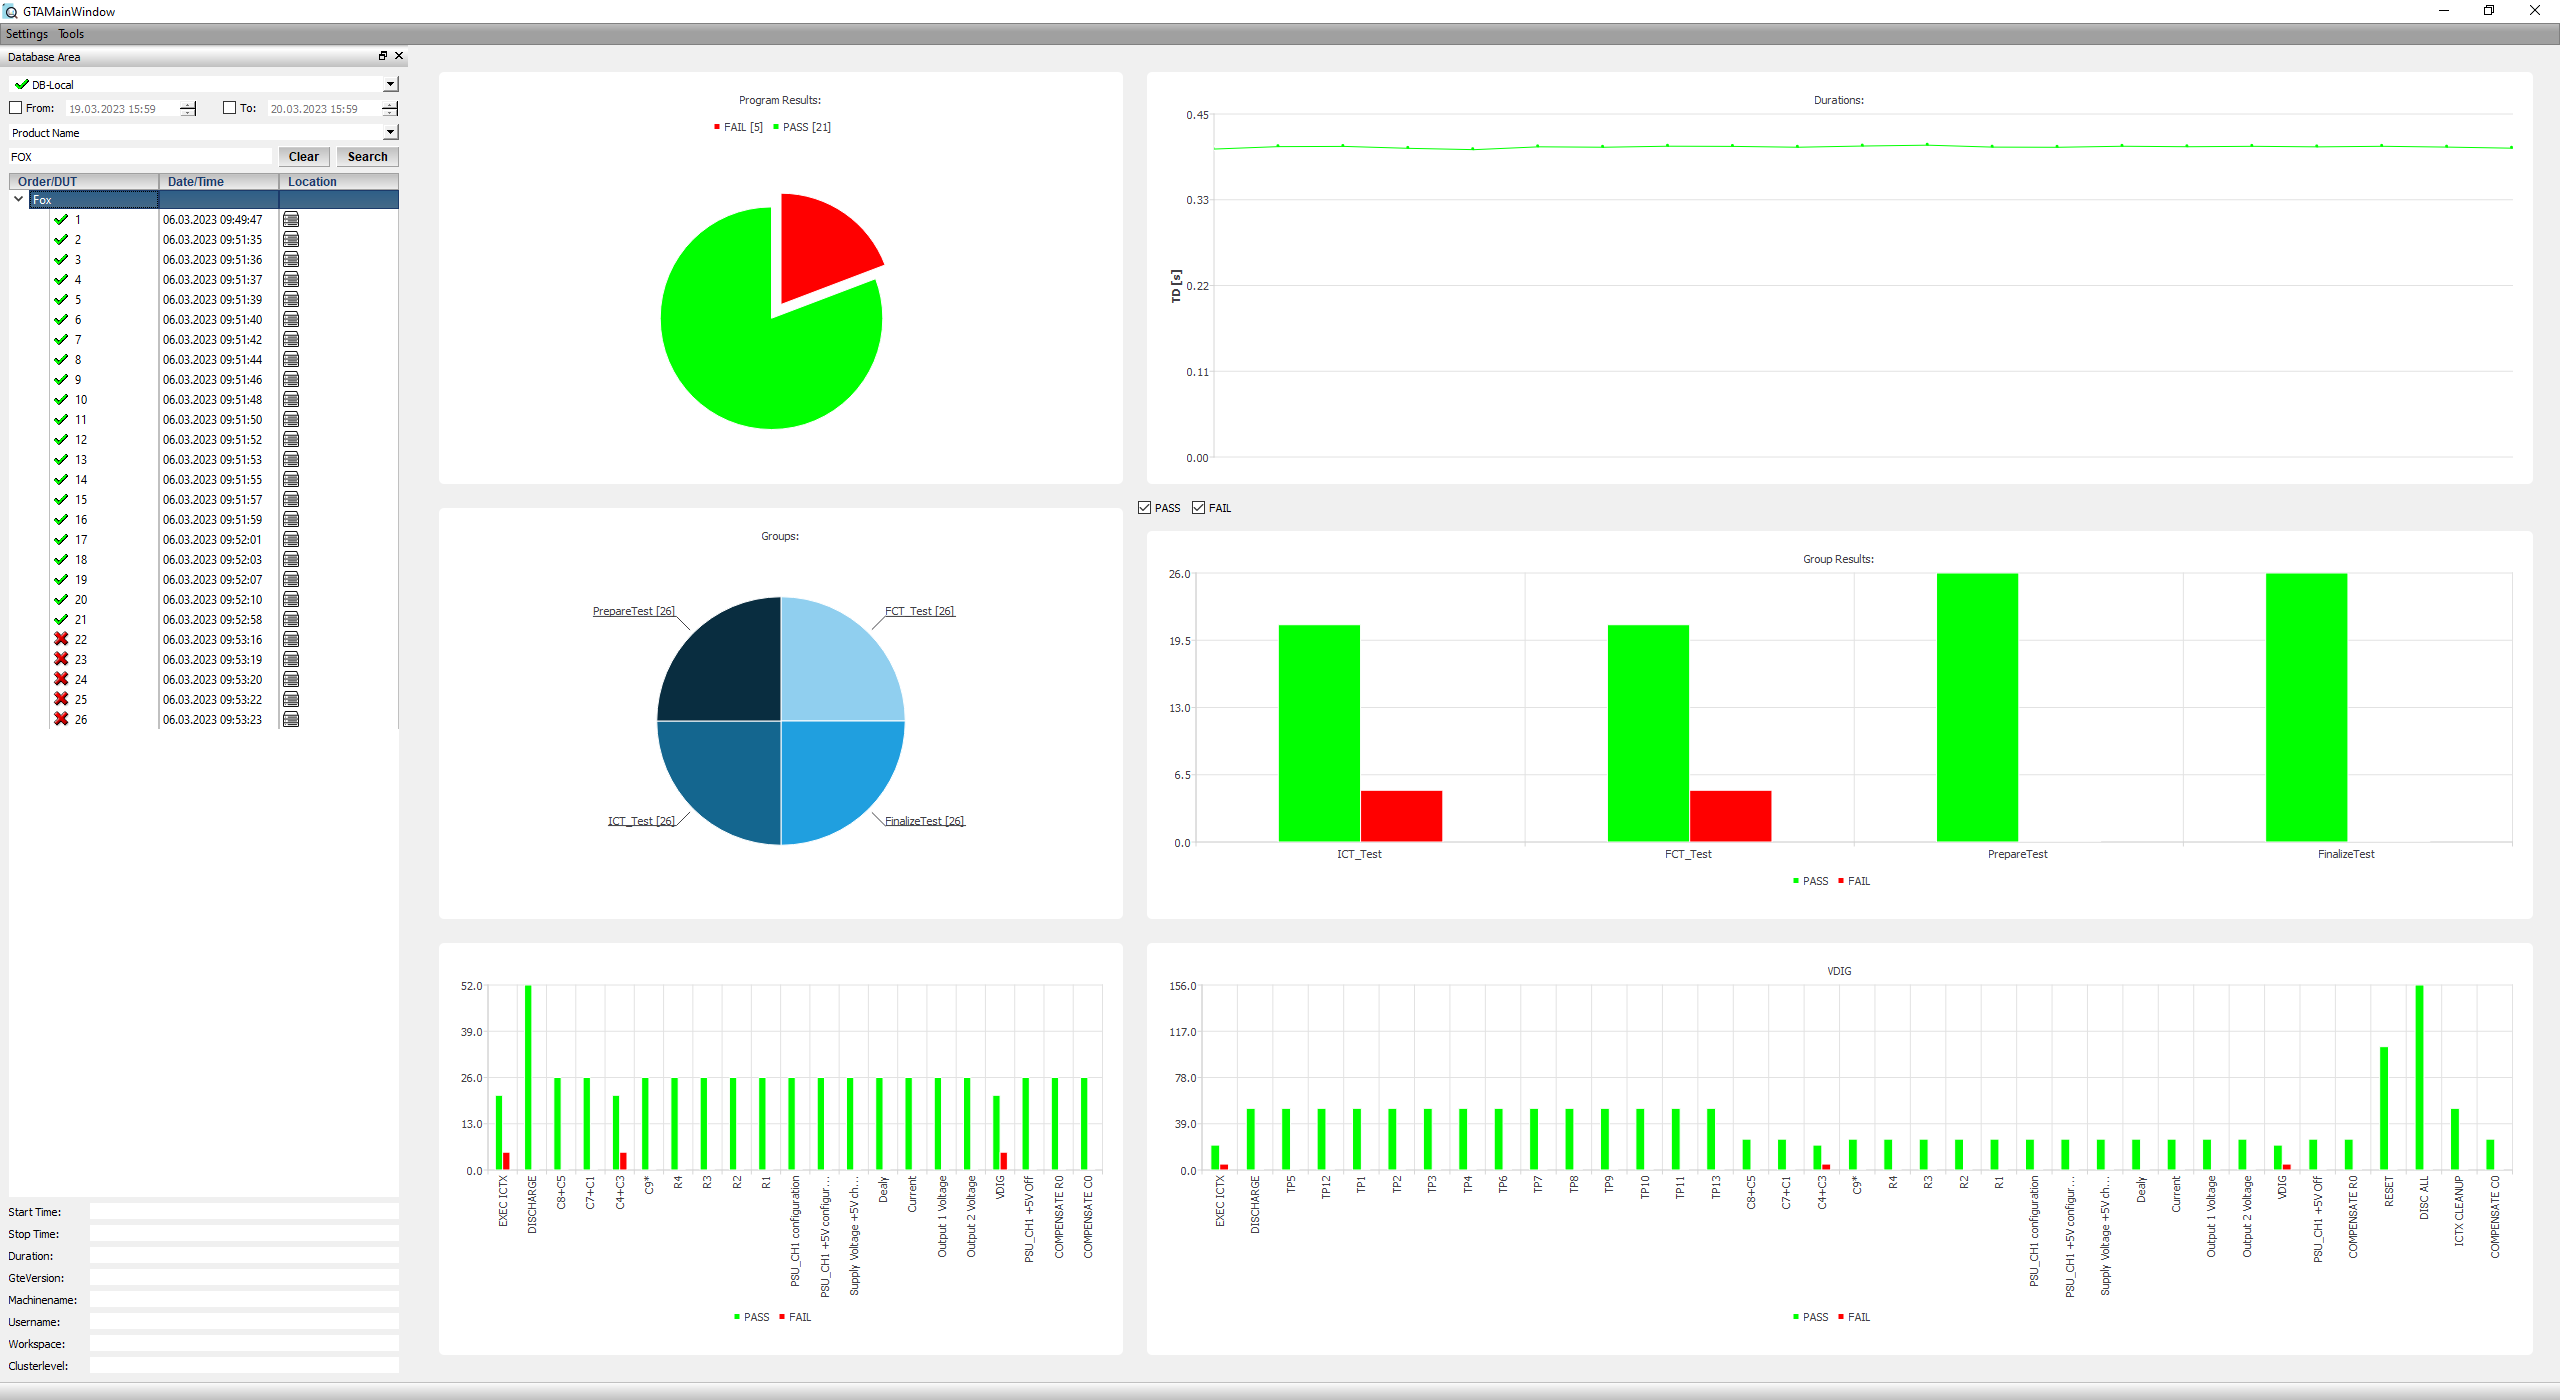Click the red fail cross for DUT 26

click(x=61, y=720)
